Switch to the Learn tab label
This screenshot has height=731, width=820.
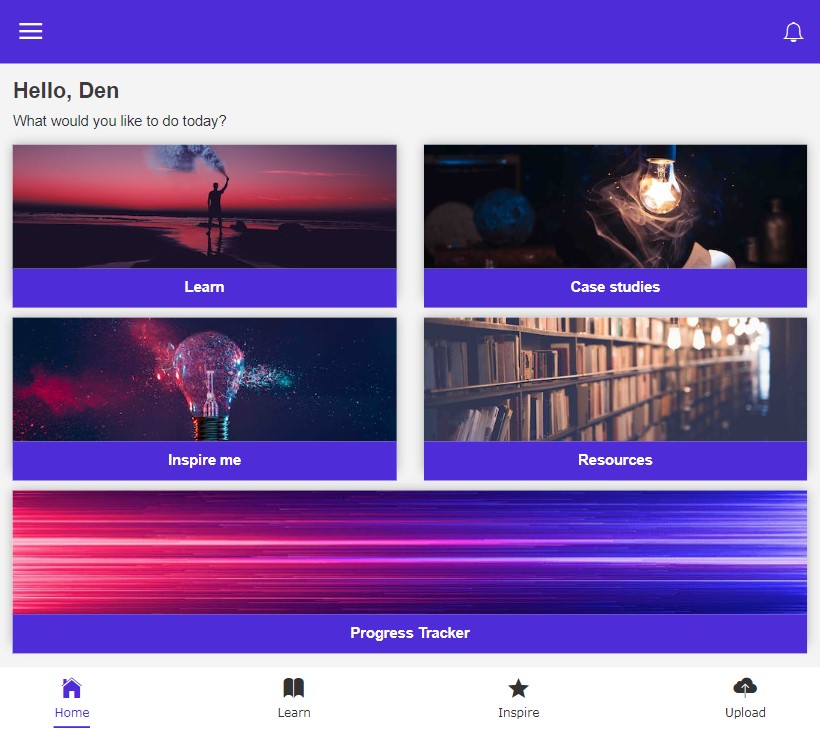(x=294, y=713)
